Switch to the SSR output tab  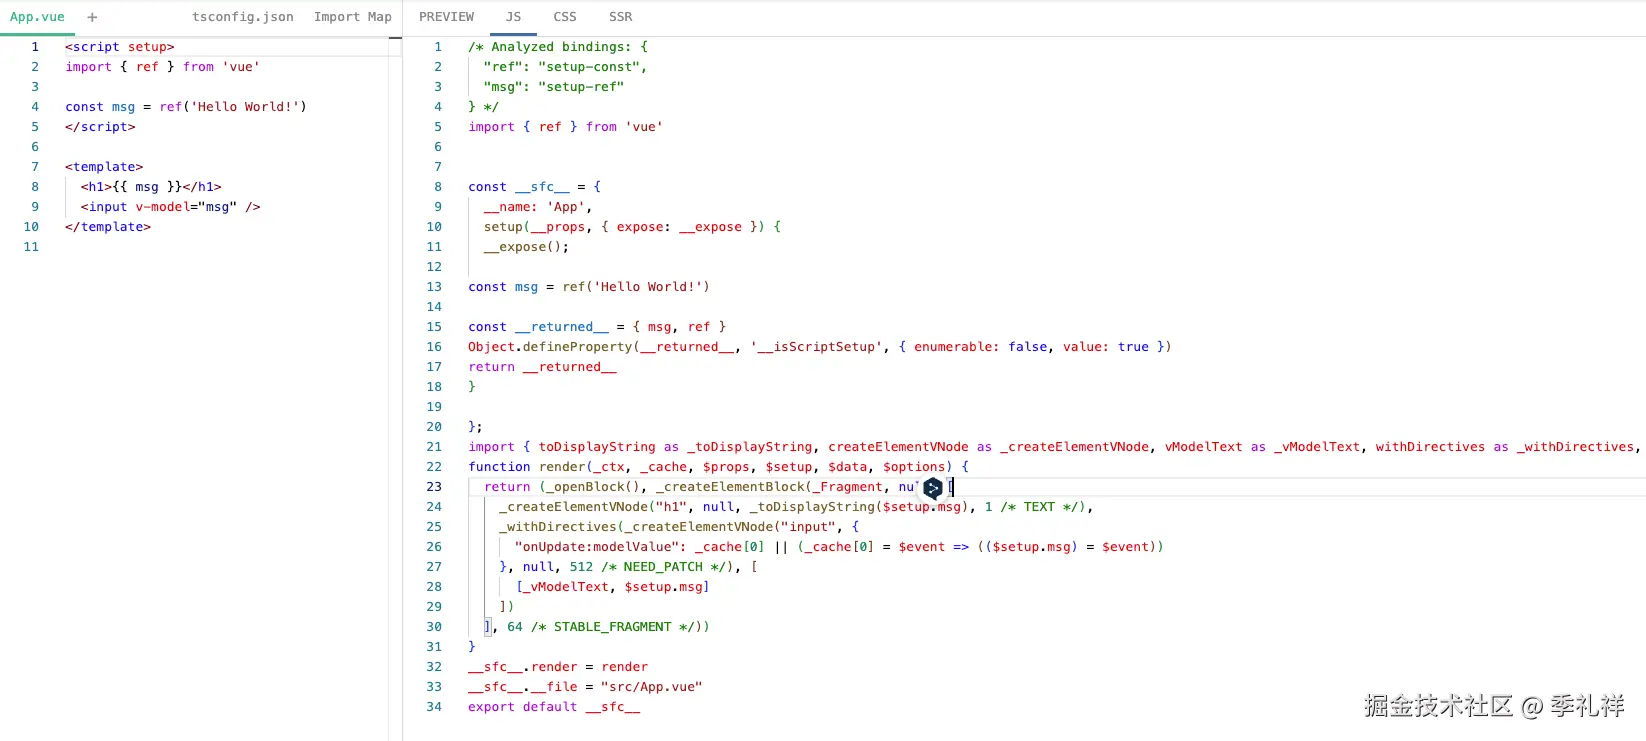(x=621, y=17)
